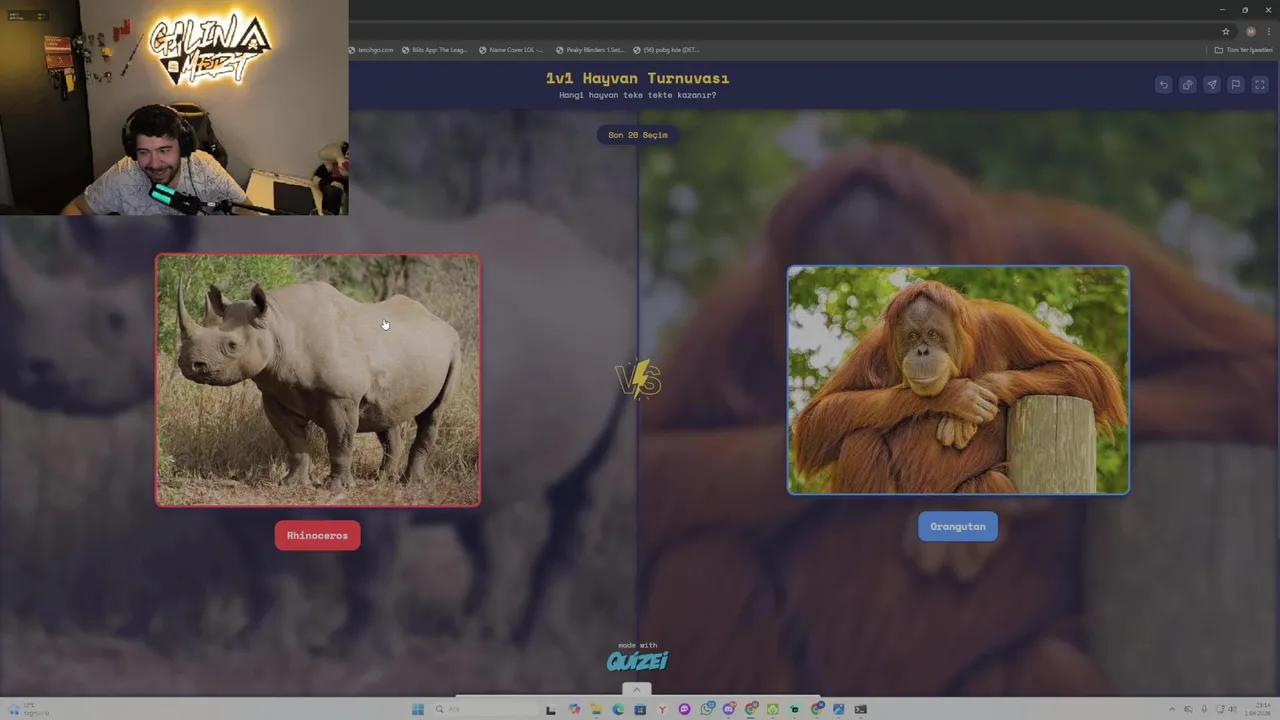Open the pubg bookmark
The image size is (1280, 720).
coord(667,49)
